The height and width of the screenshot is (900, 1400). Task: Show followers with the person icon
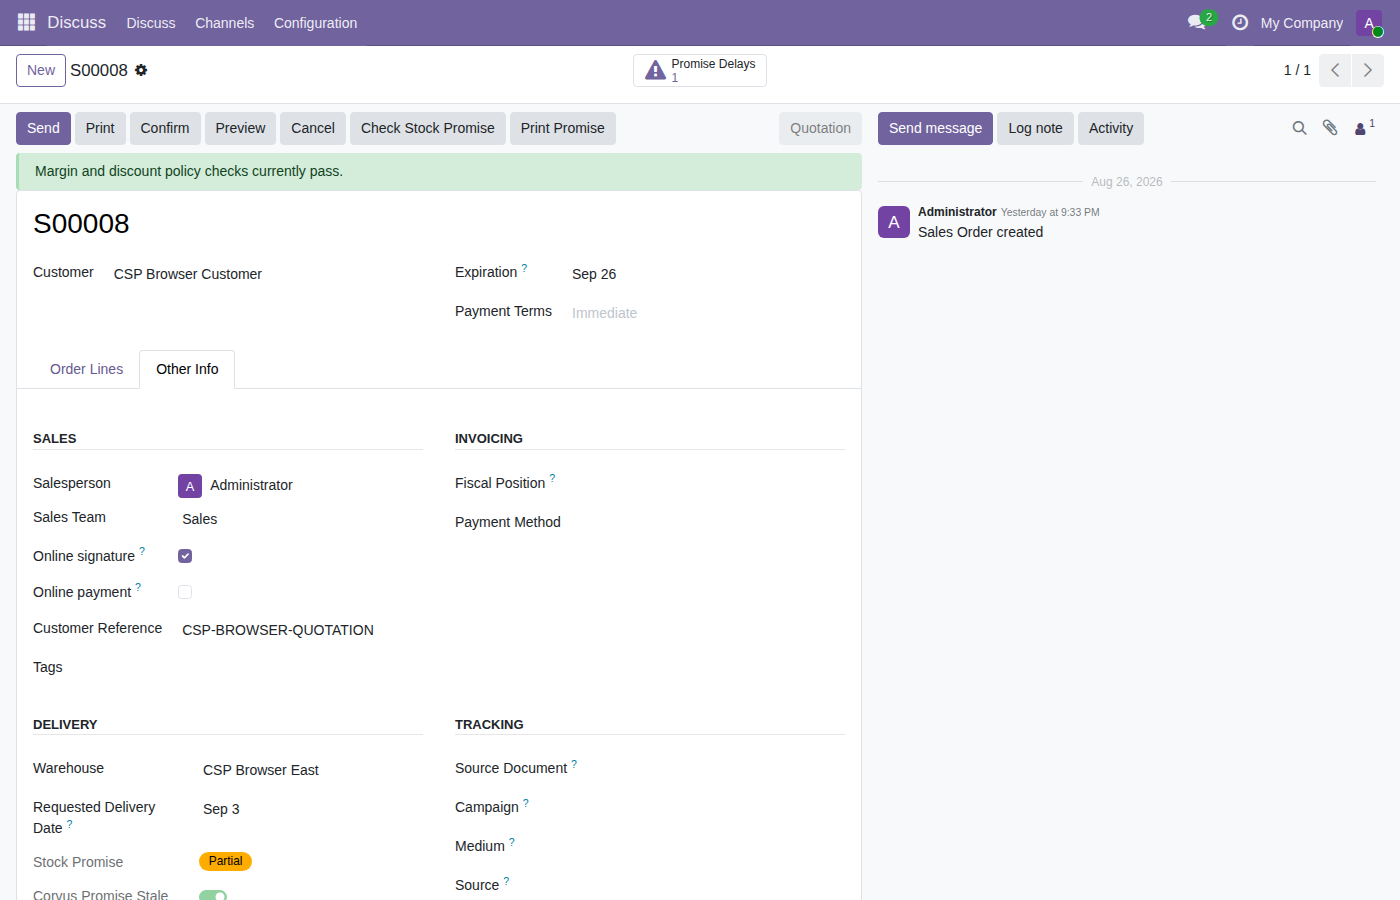pyautogui.click(x=1364, y=128)
